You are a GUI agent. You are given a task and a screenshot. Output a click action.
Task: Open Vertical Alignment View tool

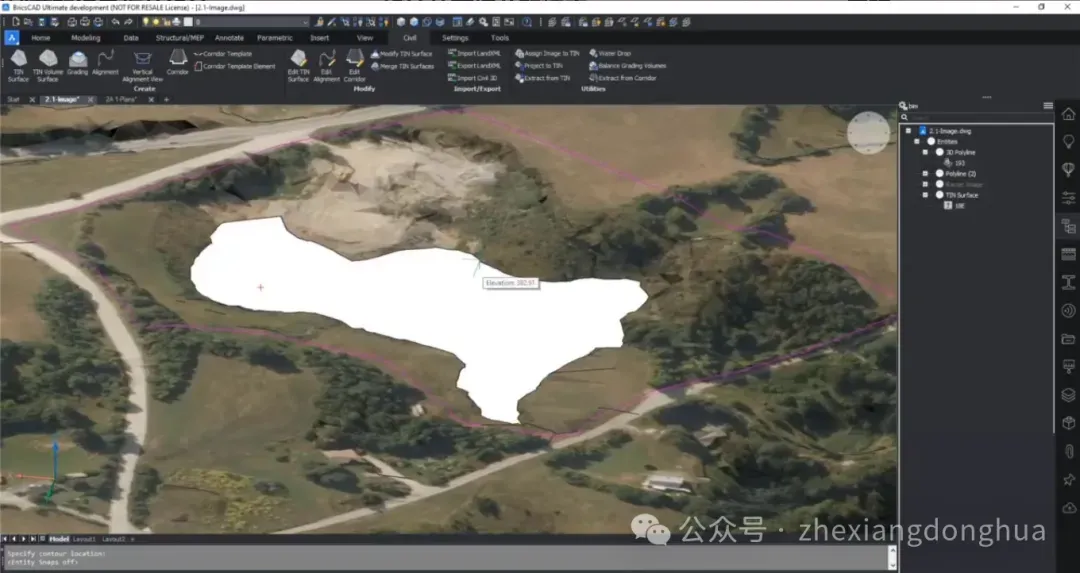pos(143,65)
